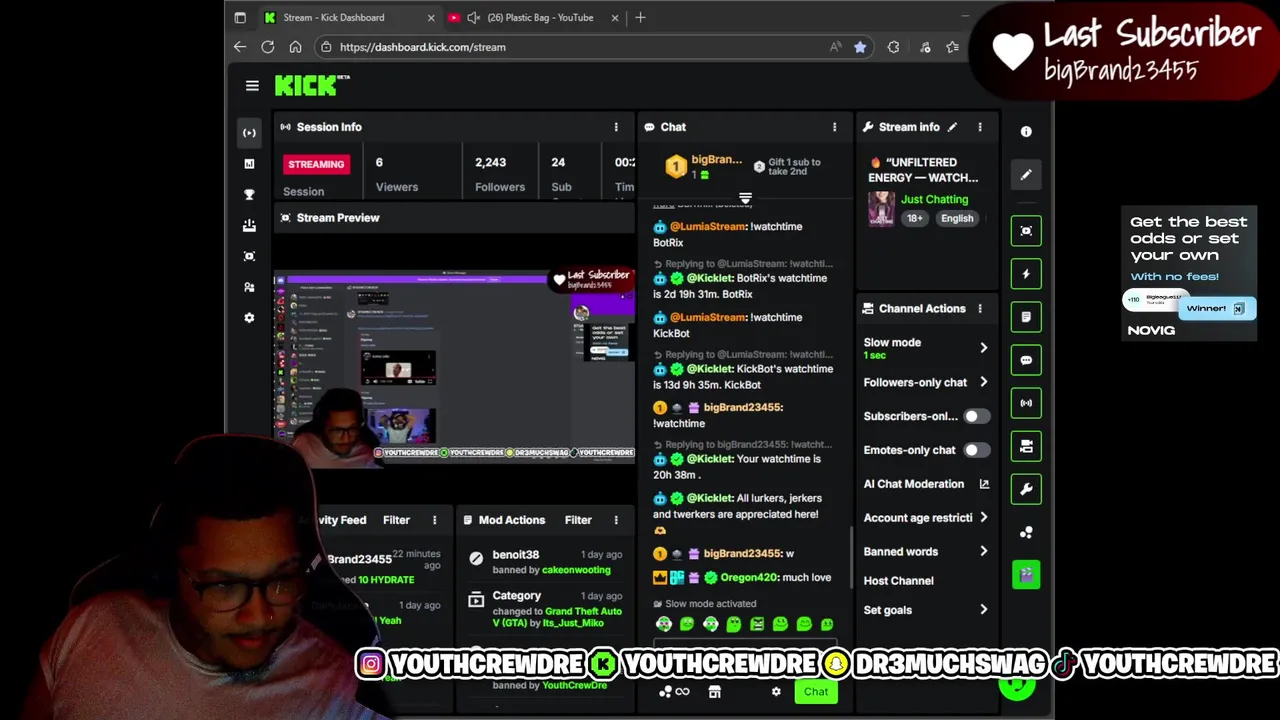This screenshot has height=720, width=1280.
Task: Open Activity Feed three-dot menu
Action: click(434, 520)
